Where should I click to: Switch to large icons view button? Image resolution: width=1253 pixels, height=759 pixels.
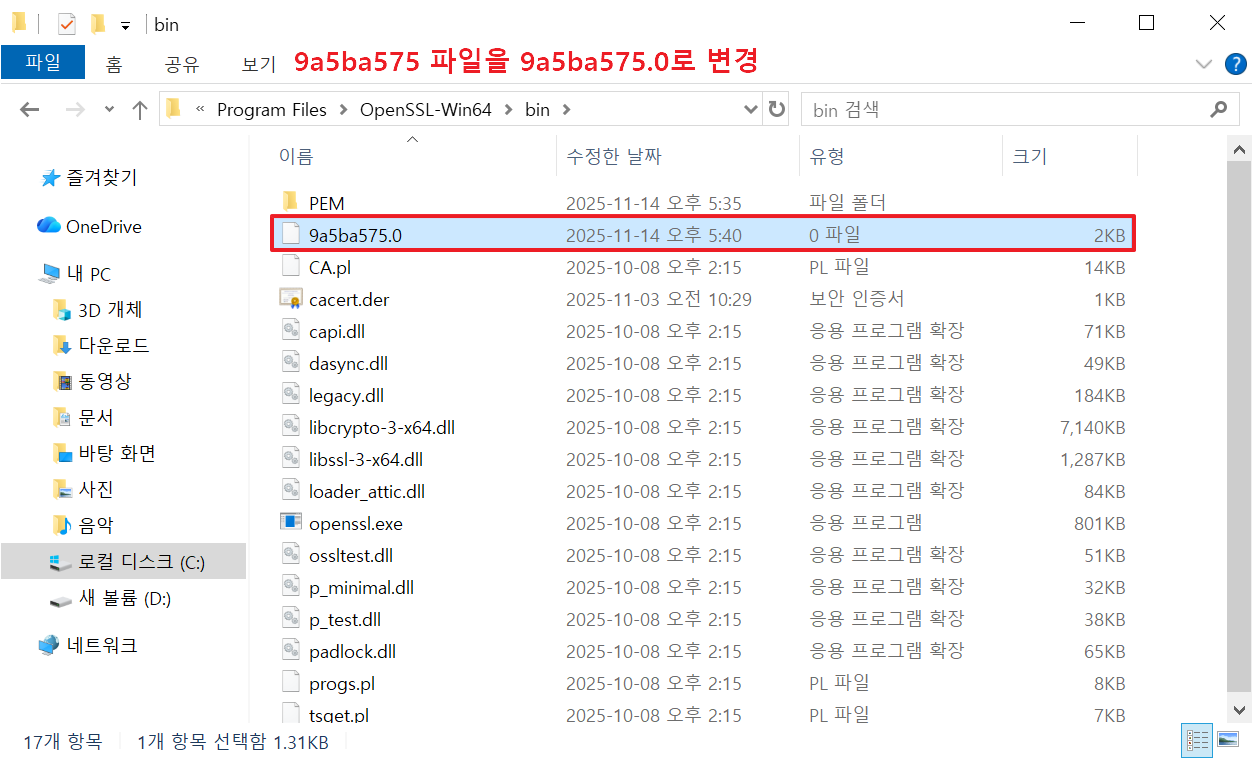pyautogui.click(x=1226, y=740)
